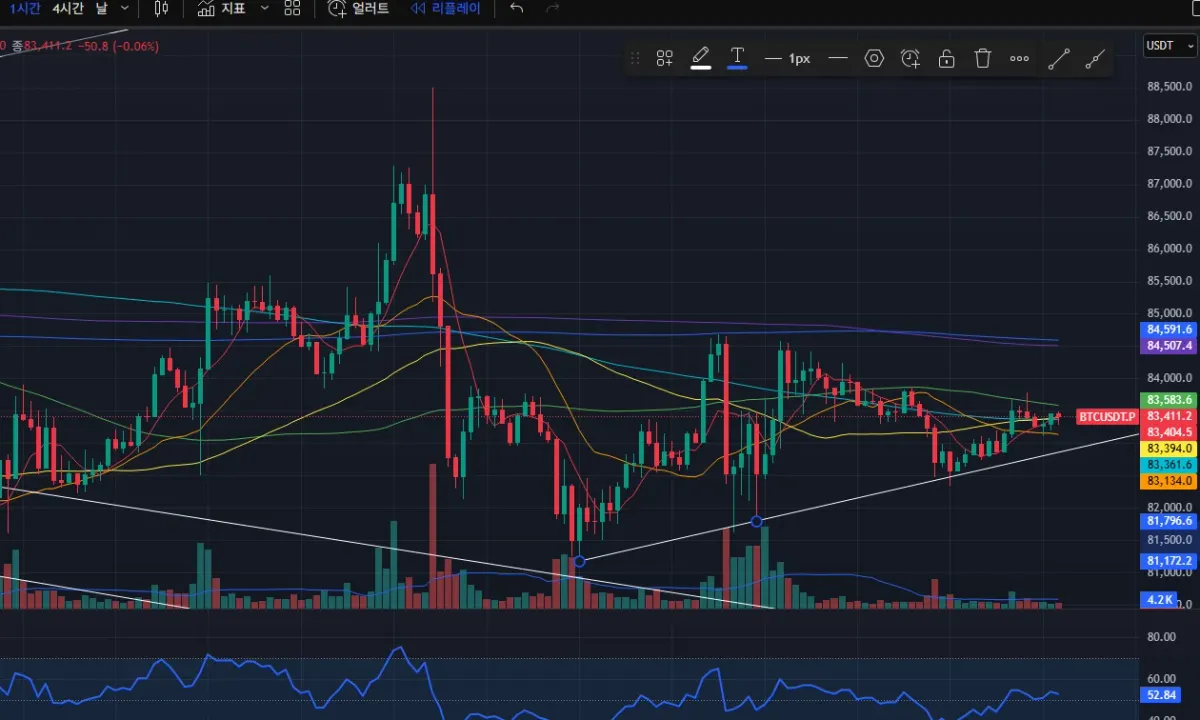The image size is (1200, 720).
Task: Open the text color T tool
Action: pyautogui.click(x=737, y=58)
